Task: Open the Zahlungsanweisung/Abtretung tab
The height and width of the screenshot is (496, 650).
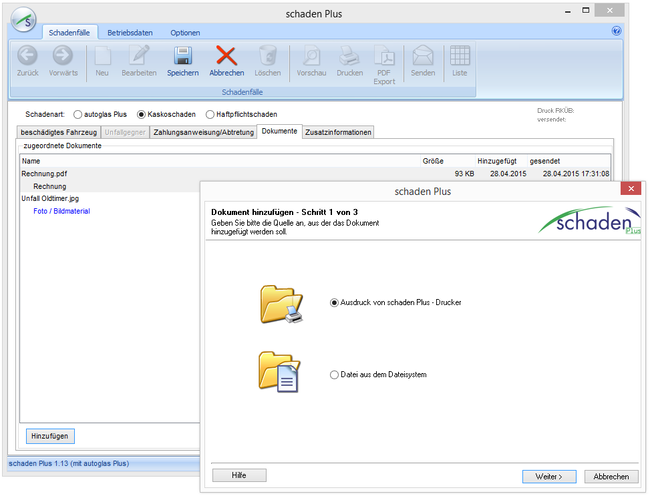Action: [204, 132]
